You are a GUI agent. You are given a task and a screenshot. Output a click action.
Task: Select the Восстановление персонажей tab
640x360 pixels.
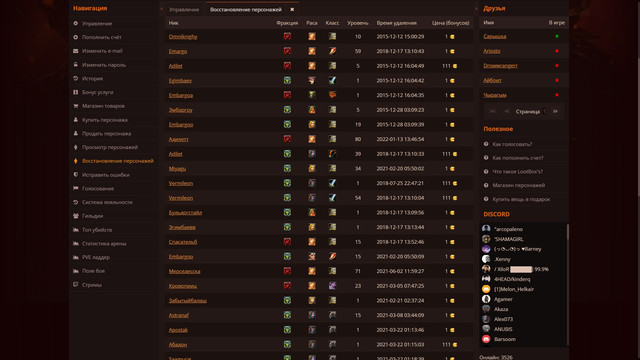245,9
